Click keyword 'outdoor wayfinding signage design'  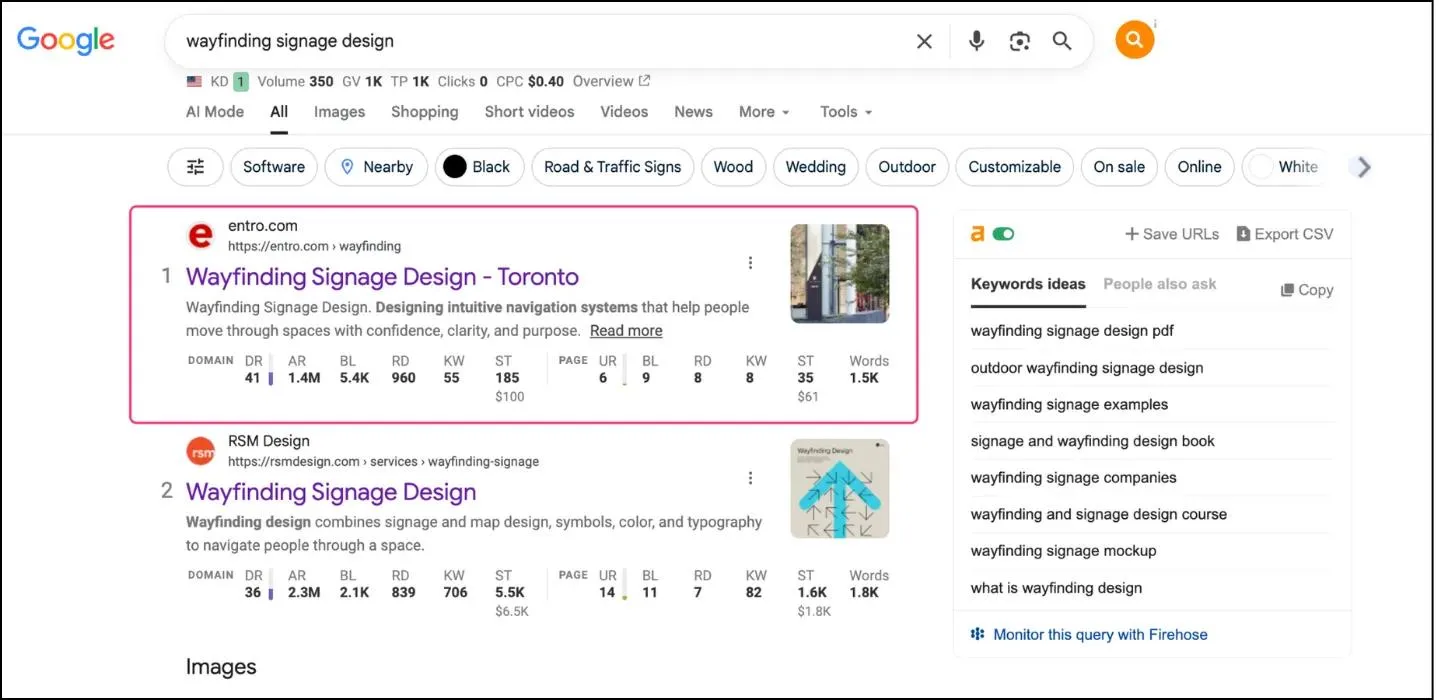(x=1087, y=368)
